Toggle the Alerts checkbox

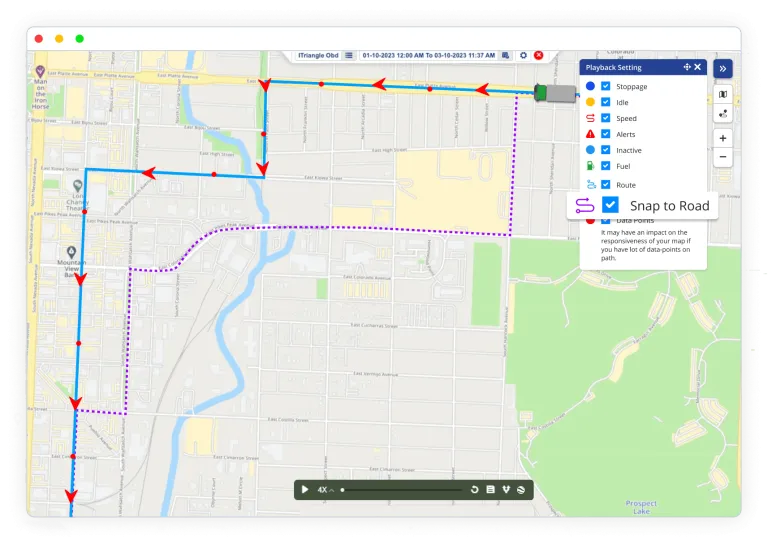point(606,134)
